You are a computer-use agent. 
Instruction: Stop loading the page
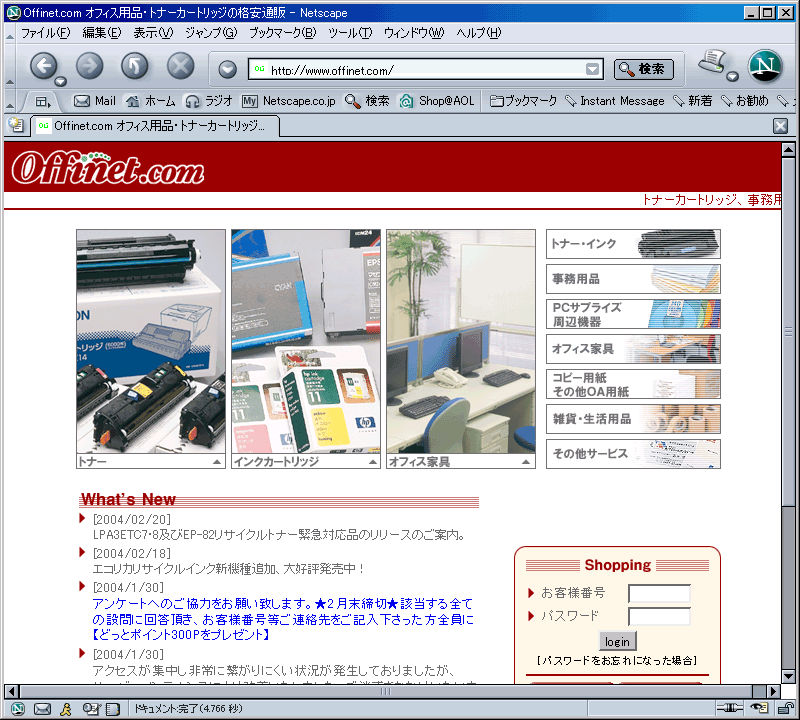click(181, 65)
